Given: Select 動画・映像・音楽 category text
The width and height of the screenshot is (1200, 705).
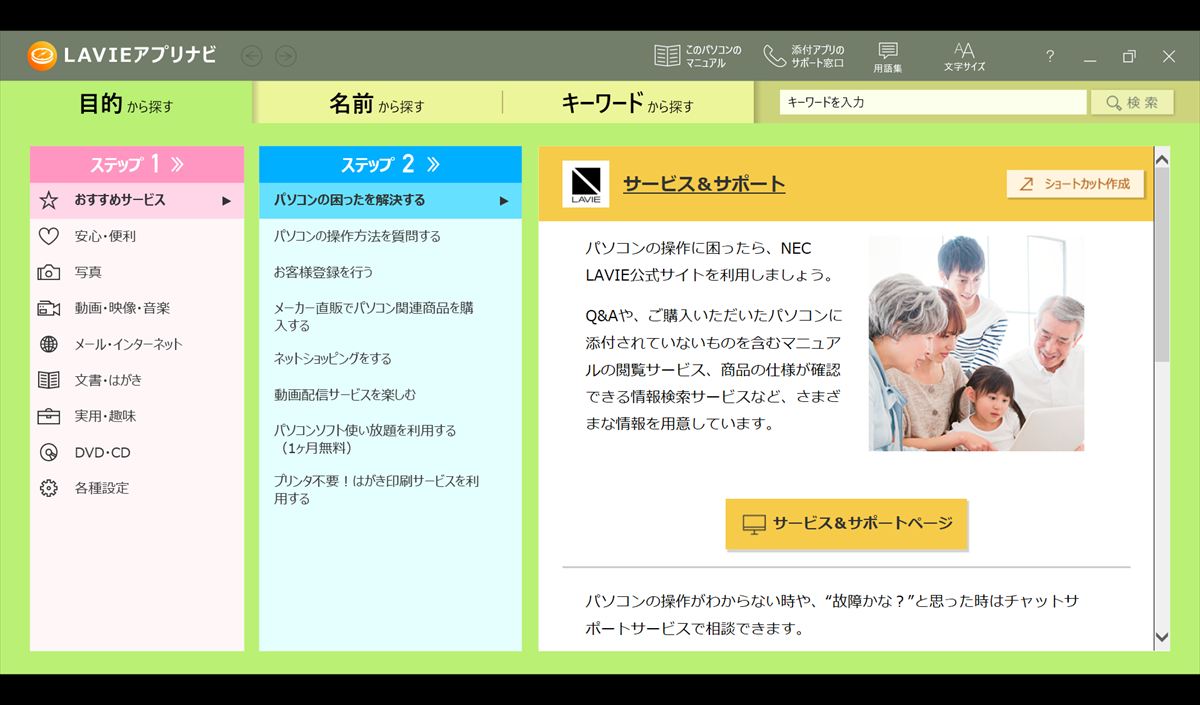Looking at the screenshot, I should tap(122, 308).
